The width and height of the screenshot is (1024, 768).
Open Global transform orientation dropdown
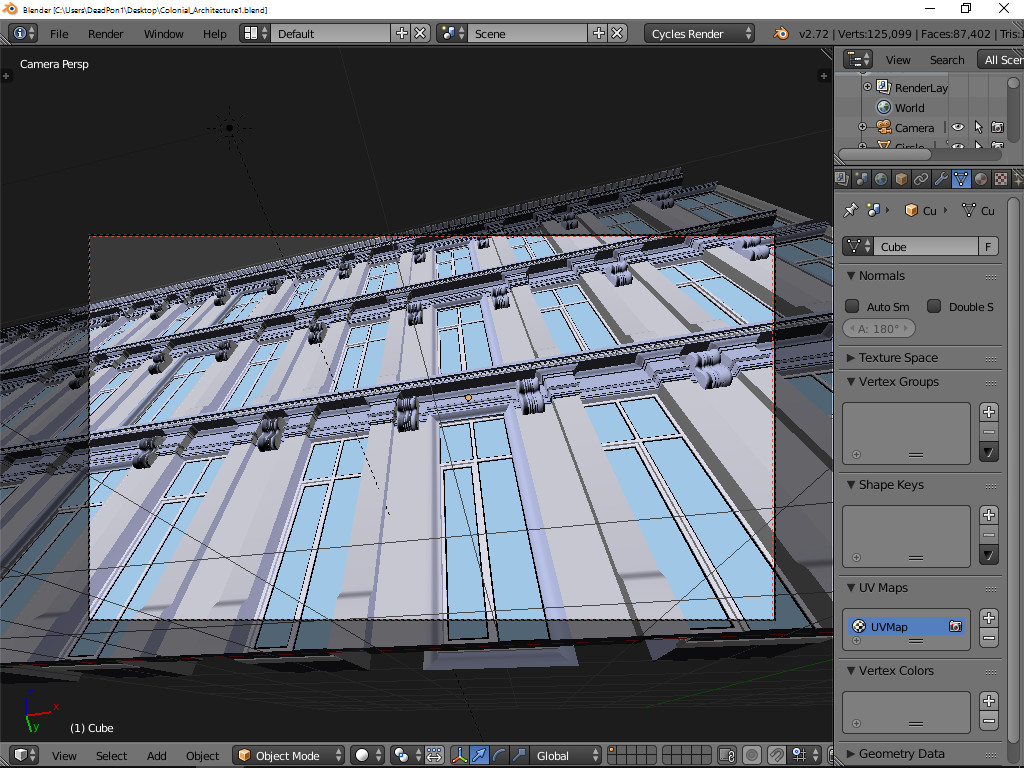[565, 755]
